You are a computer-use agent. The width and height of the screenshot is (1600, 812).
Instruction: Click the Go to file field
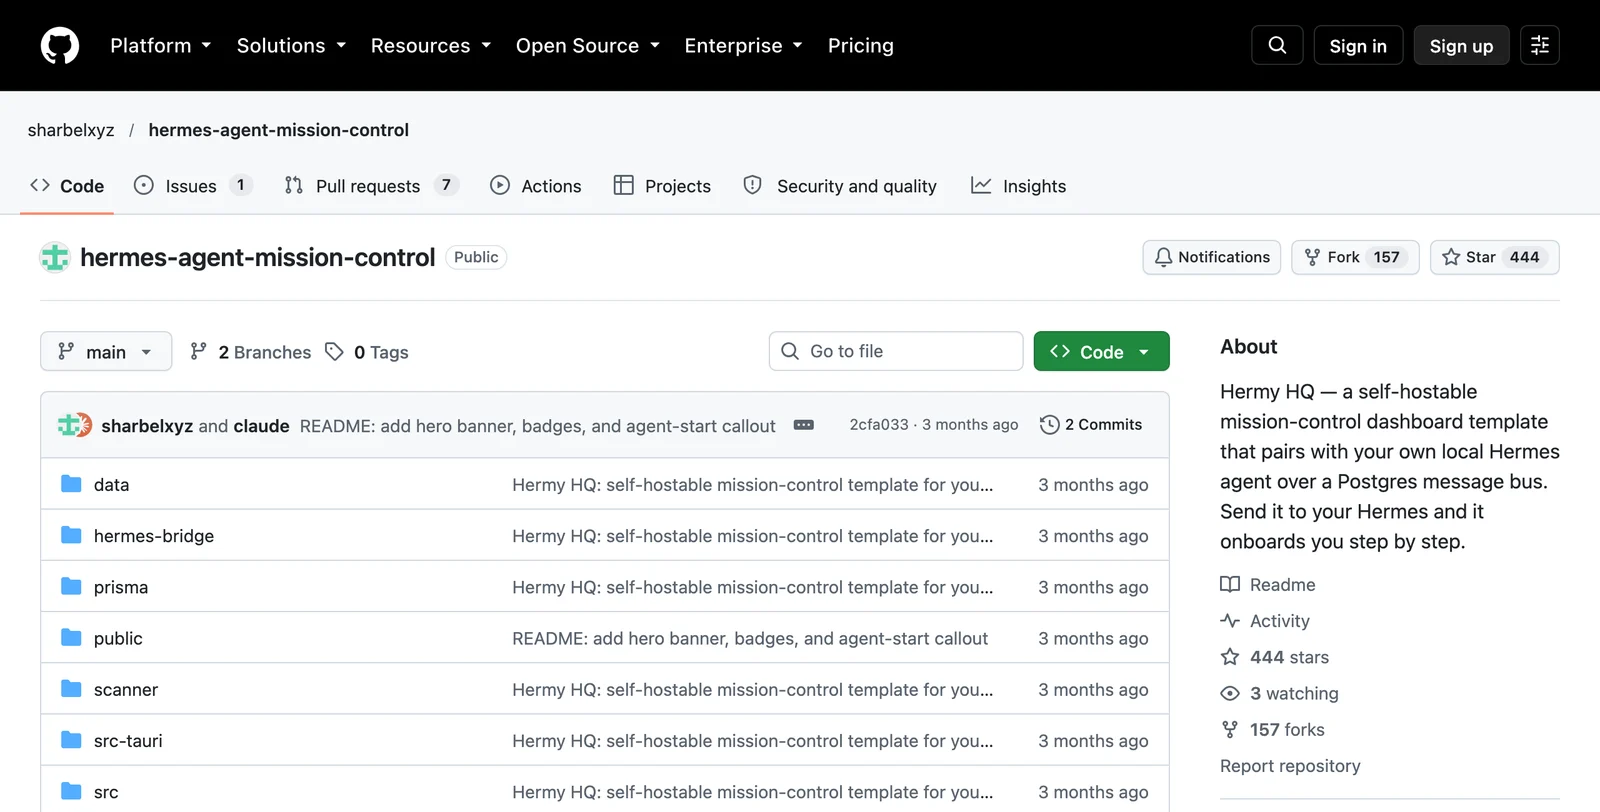tap(896, 351)
